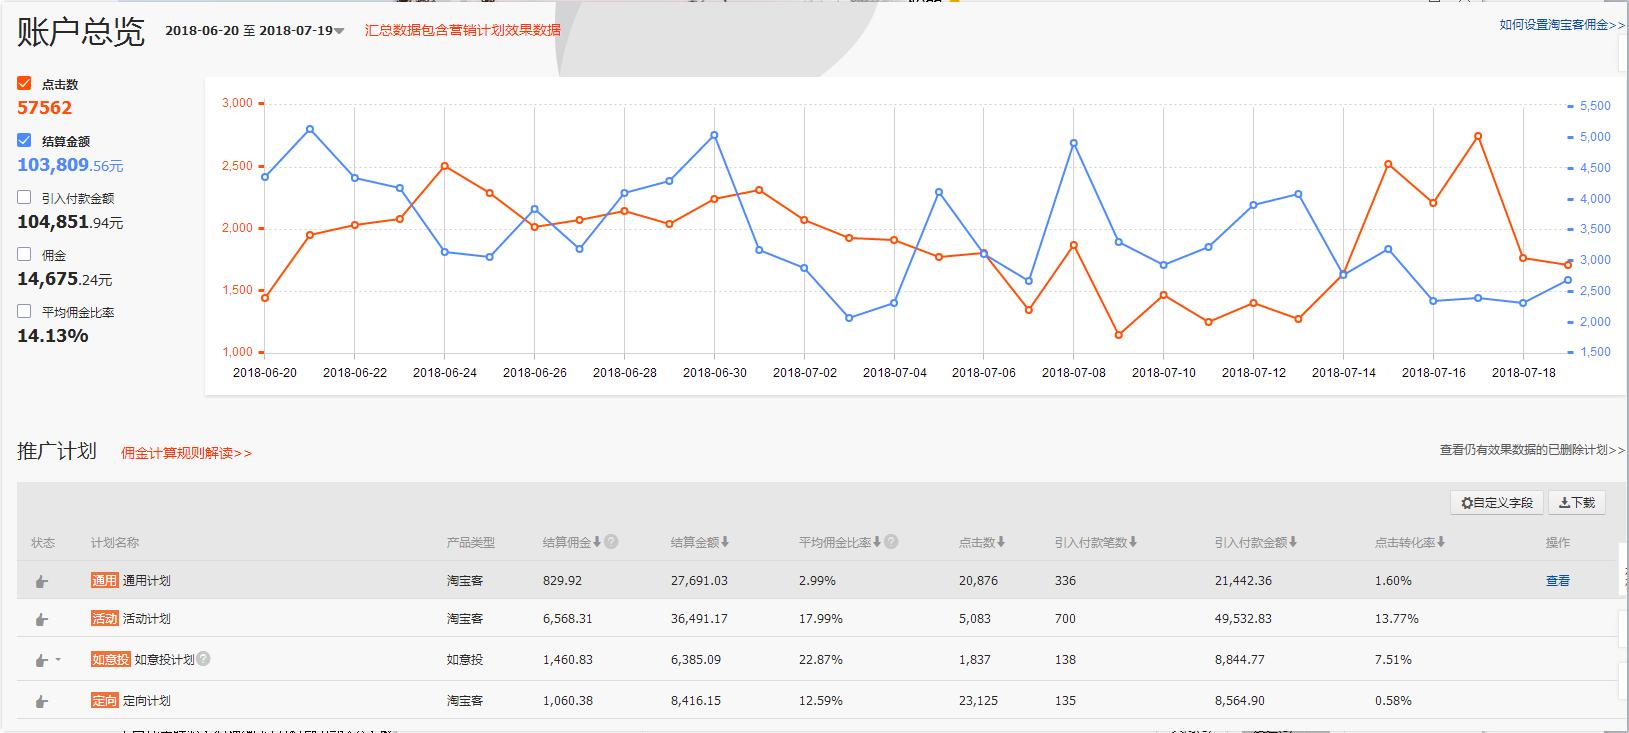The height and width of the screenshot is (733, 1629).
Task: Sort by 引入付款金额 column header
Action: click(x=1255, y=542)
